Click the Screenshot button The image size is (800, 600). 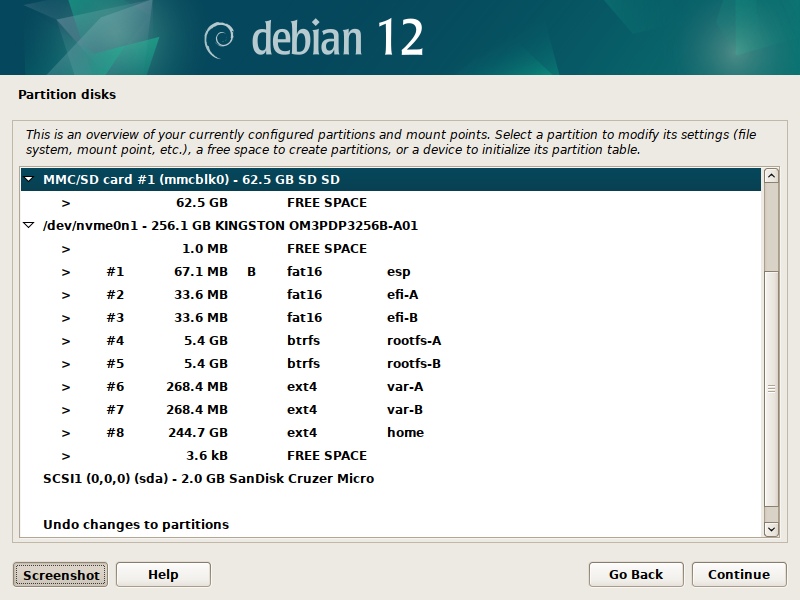click(x=61, y=575)
